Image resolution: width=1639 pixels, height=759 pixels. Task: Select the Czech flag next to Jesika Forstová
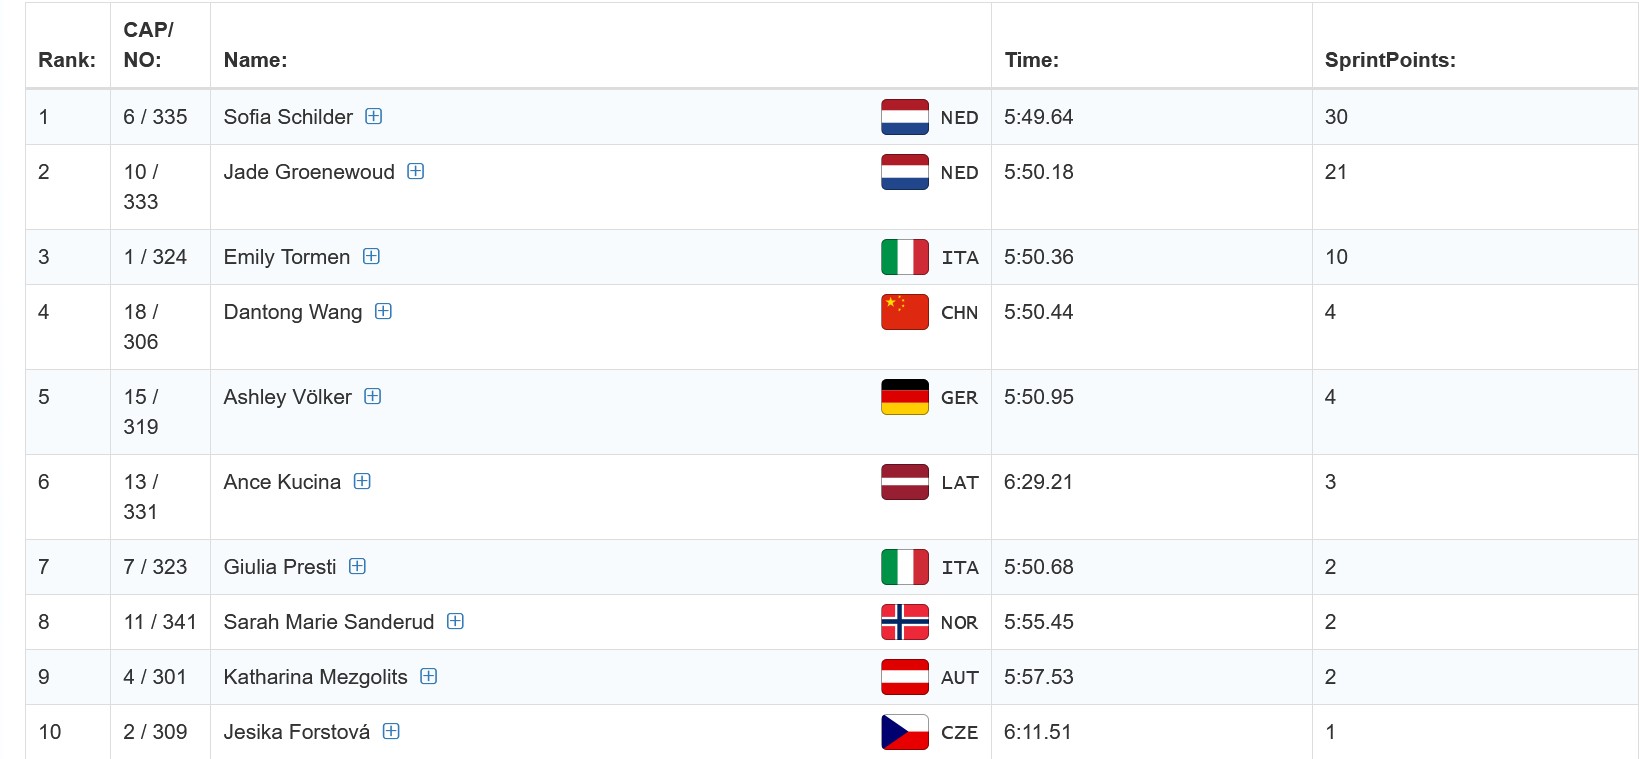(x=903, y=731)
